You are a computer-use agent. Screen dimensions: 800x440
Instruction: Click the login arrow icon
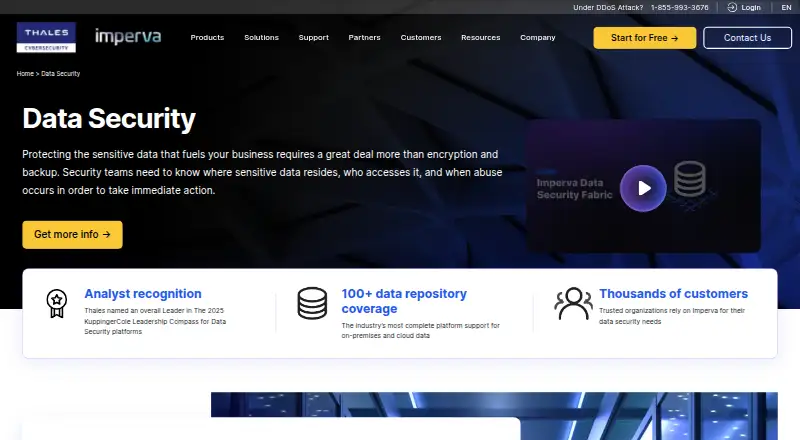click(732, 7)
